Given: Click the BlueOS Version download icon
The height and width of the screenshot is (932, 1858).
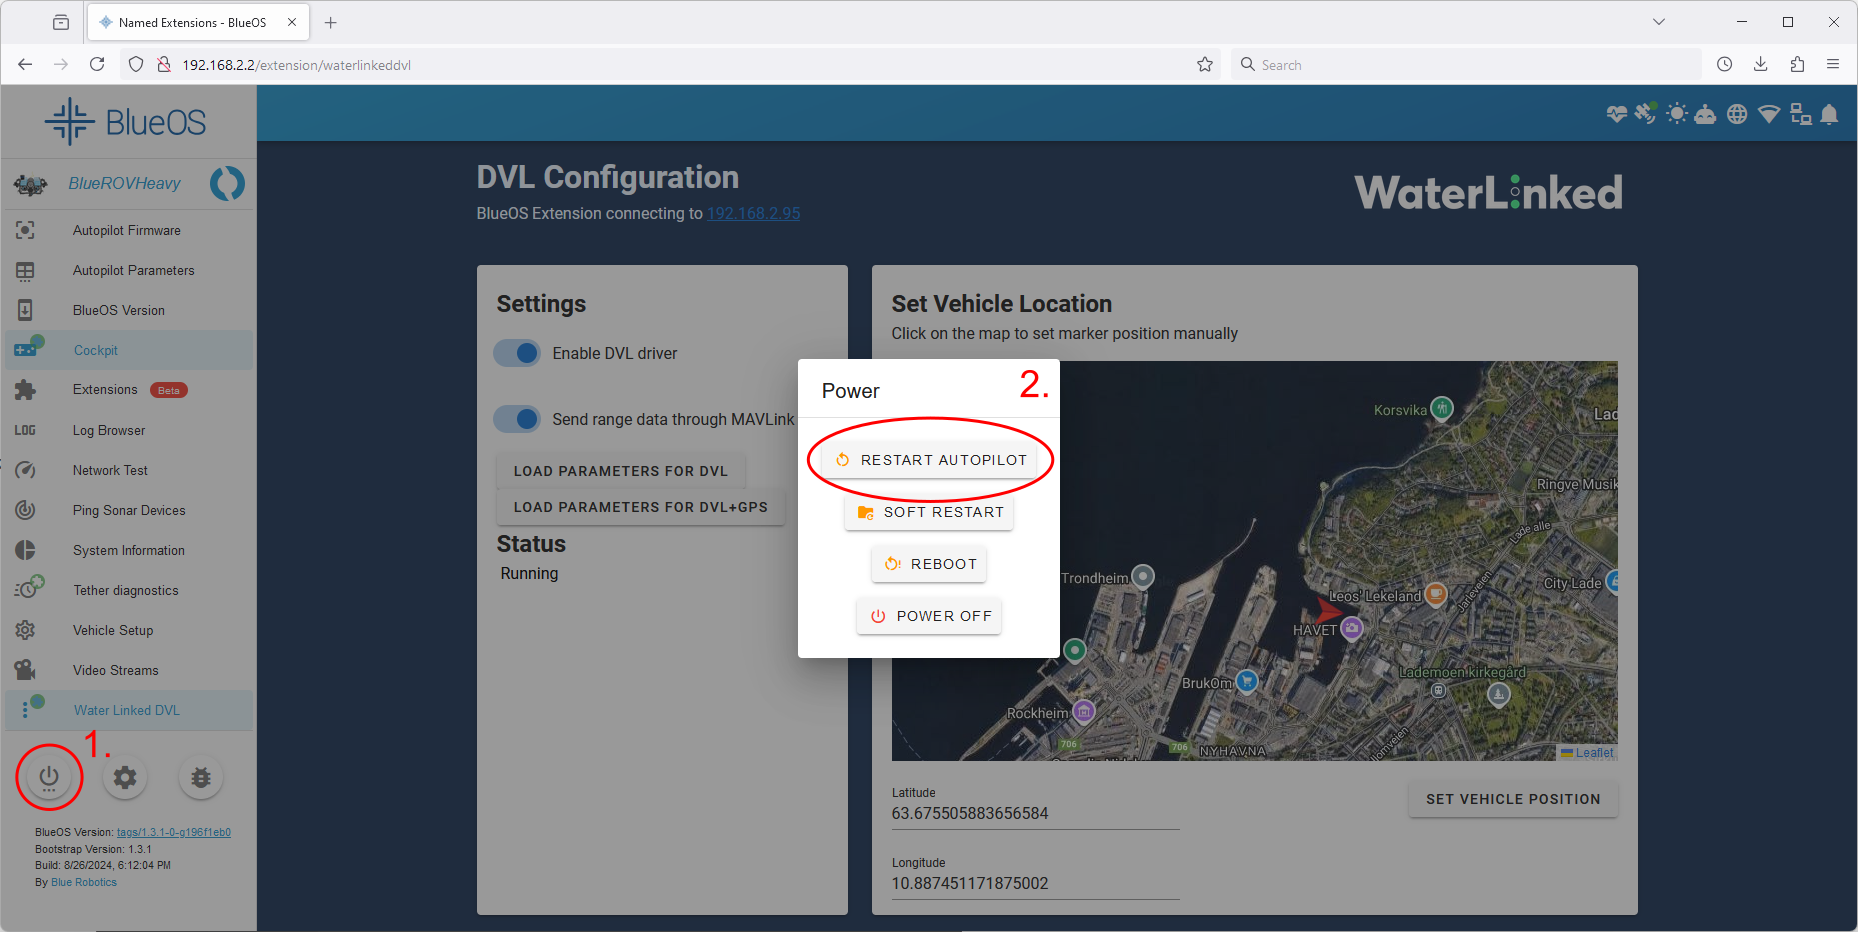Looking at the screenshot, I should pos(25,310).
